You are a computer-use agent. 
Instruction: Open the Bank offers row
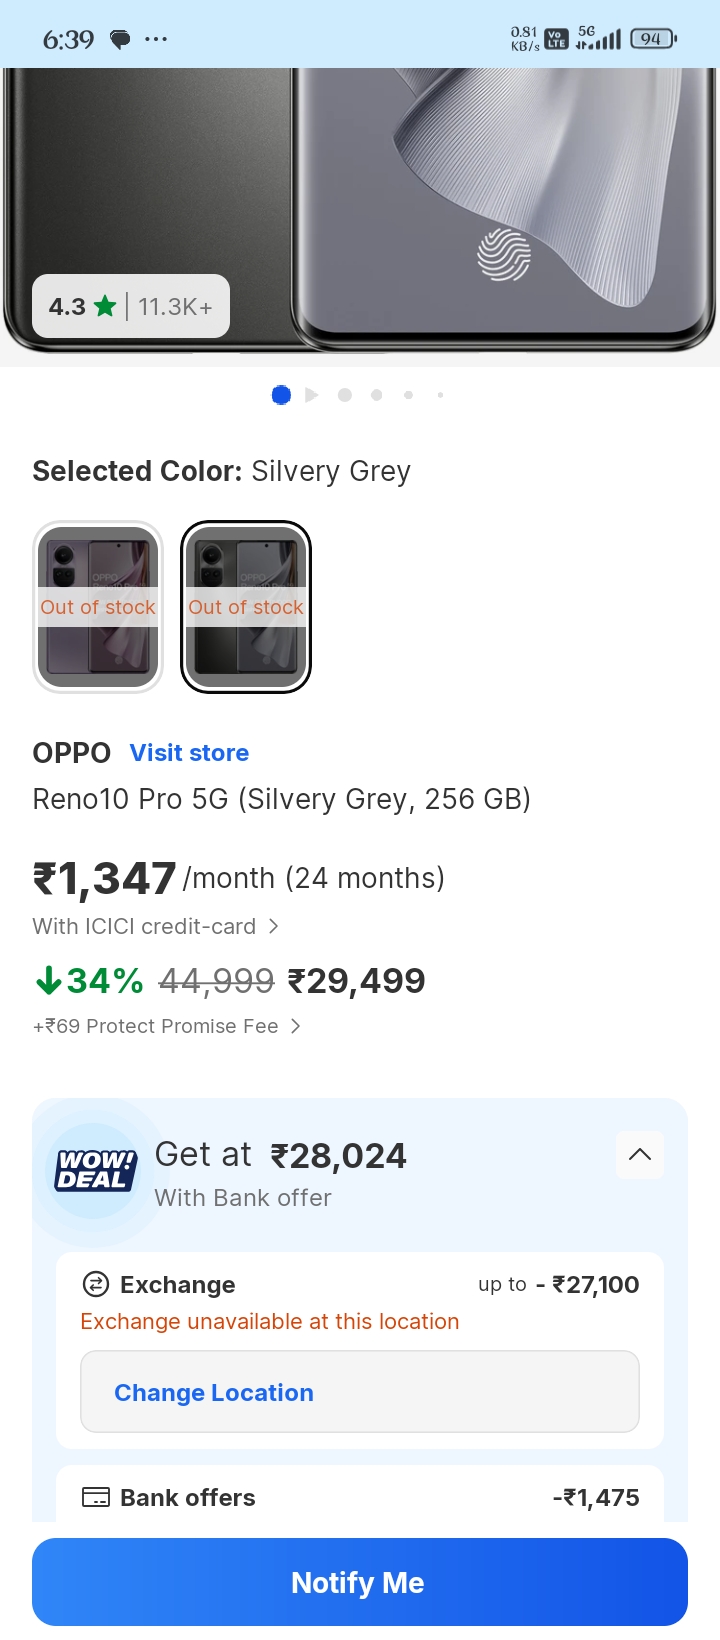coord(360,1498)
